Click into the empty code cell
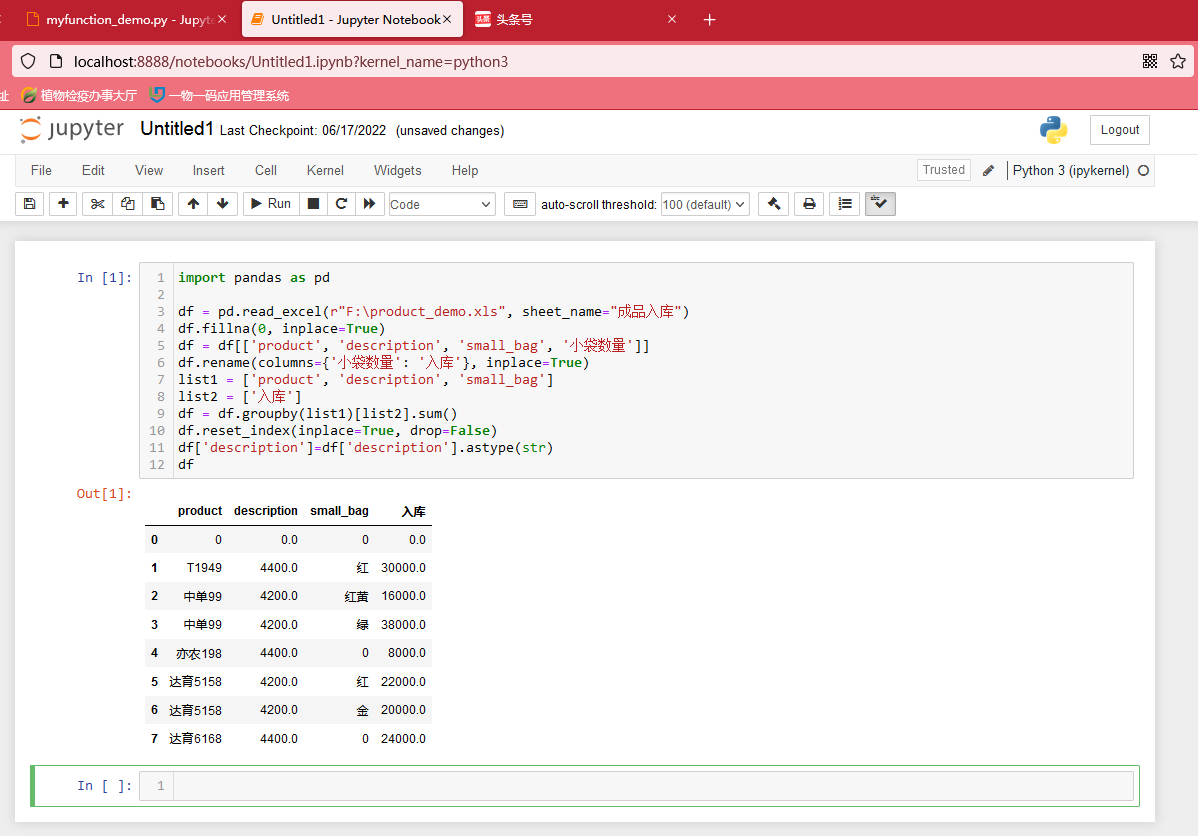Image resolution: width=1198 pixels, height=836 pixels. click(x=654, y=786)
